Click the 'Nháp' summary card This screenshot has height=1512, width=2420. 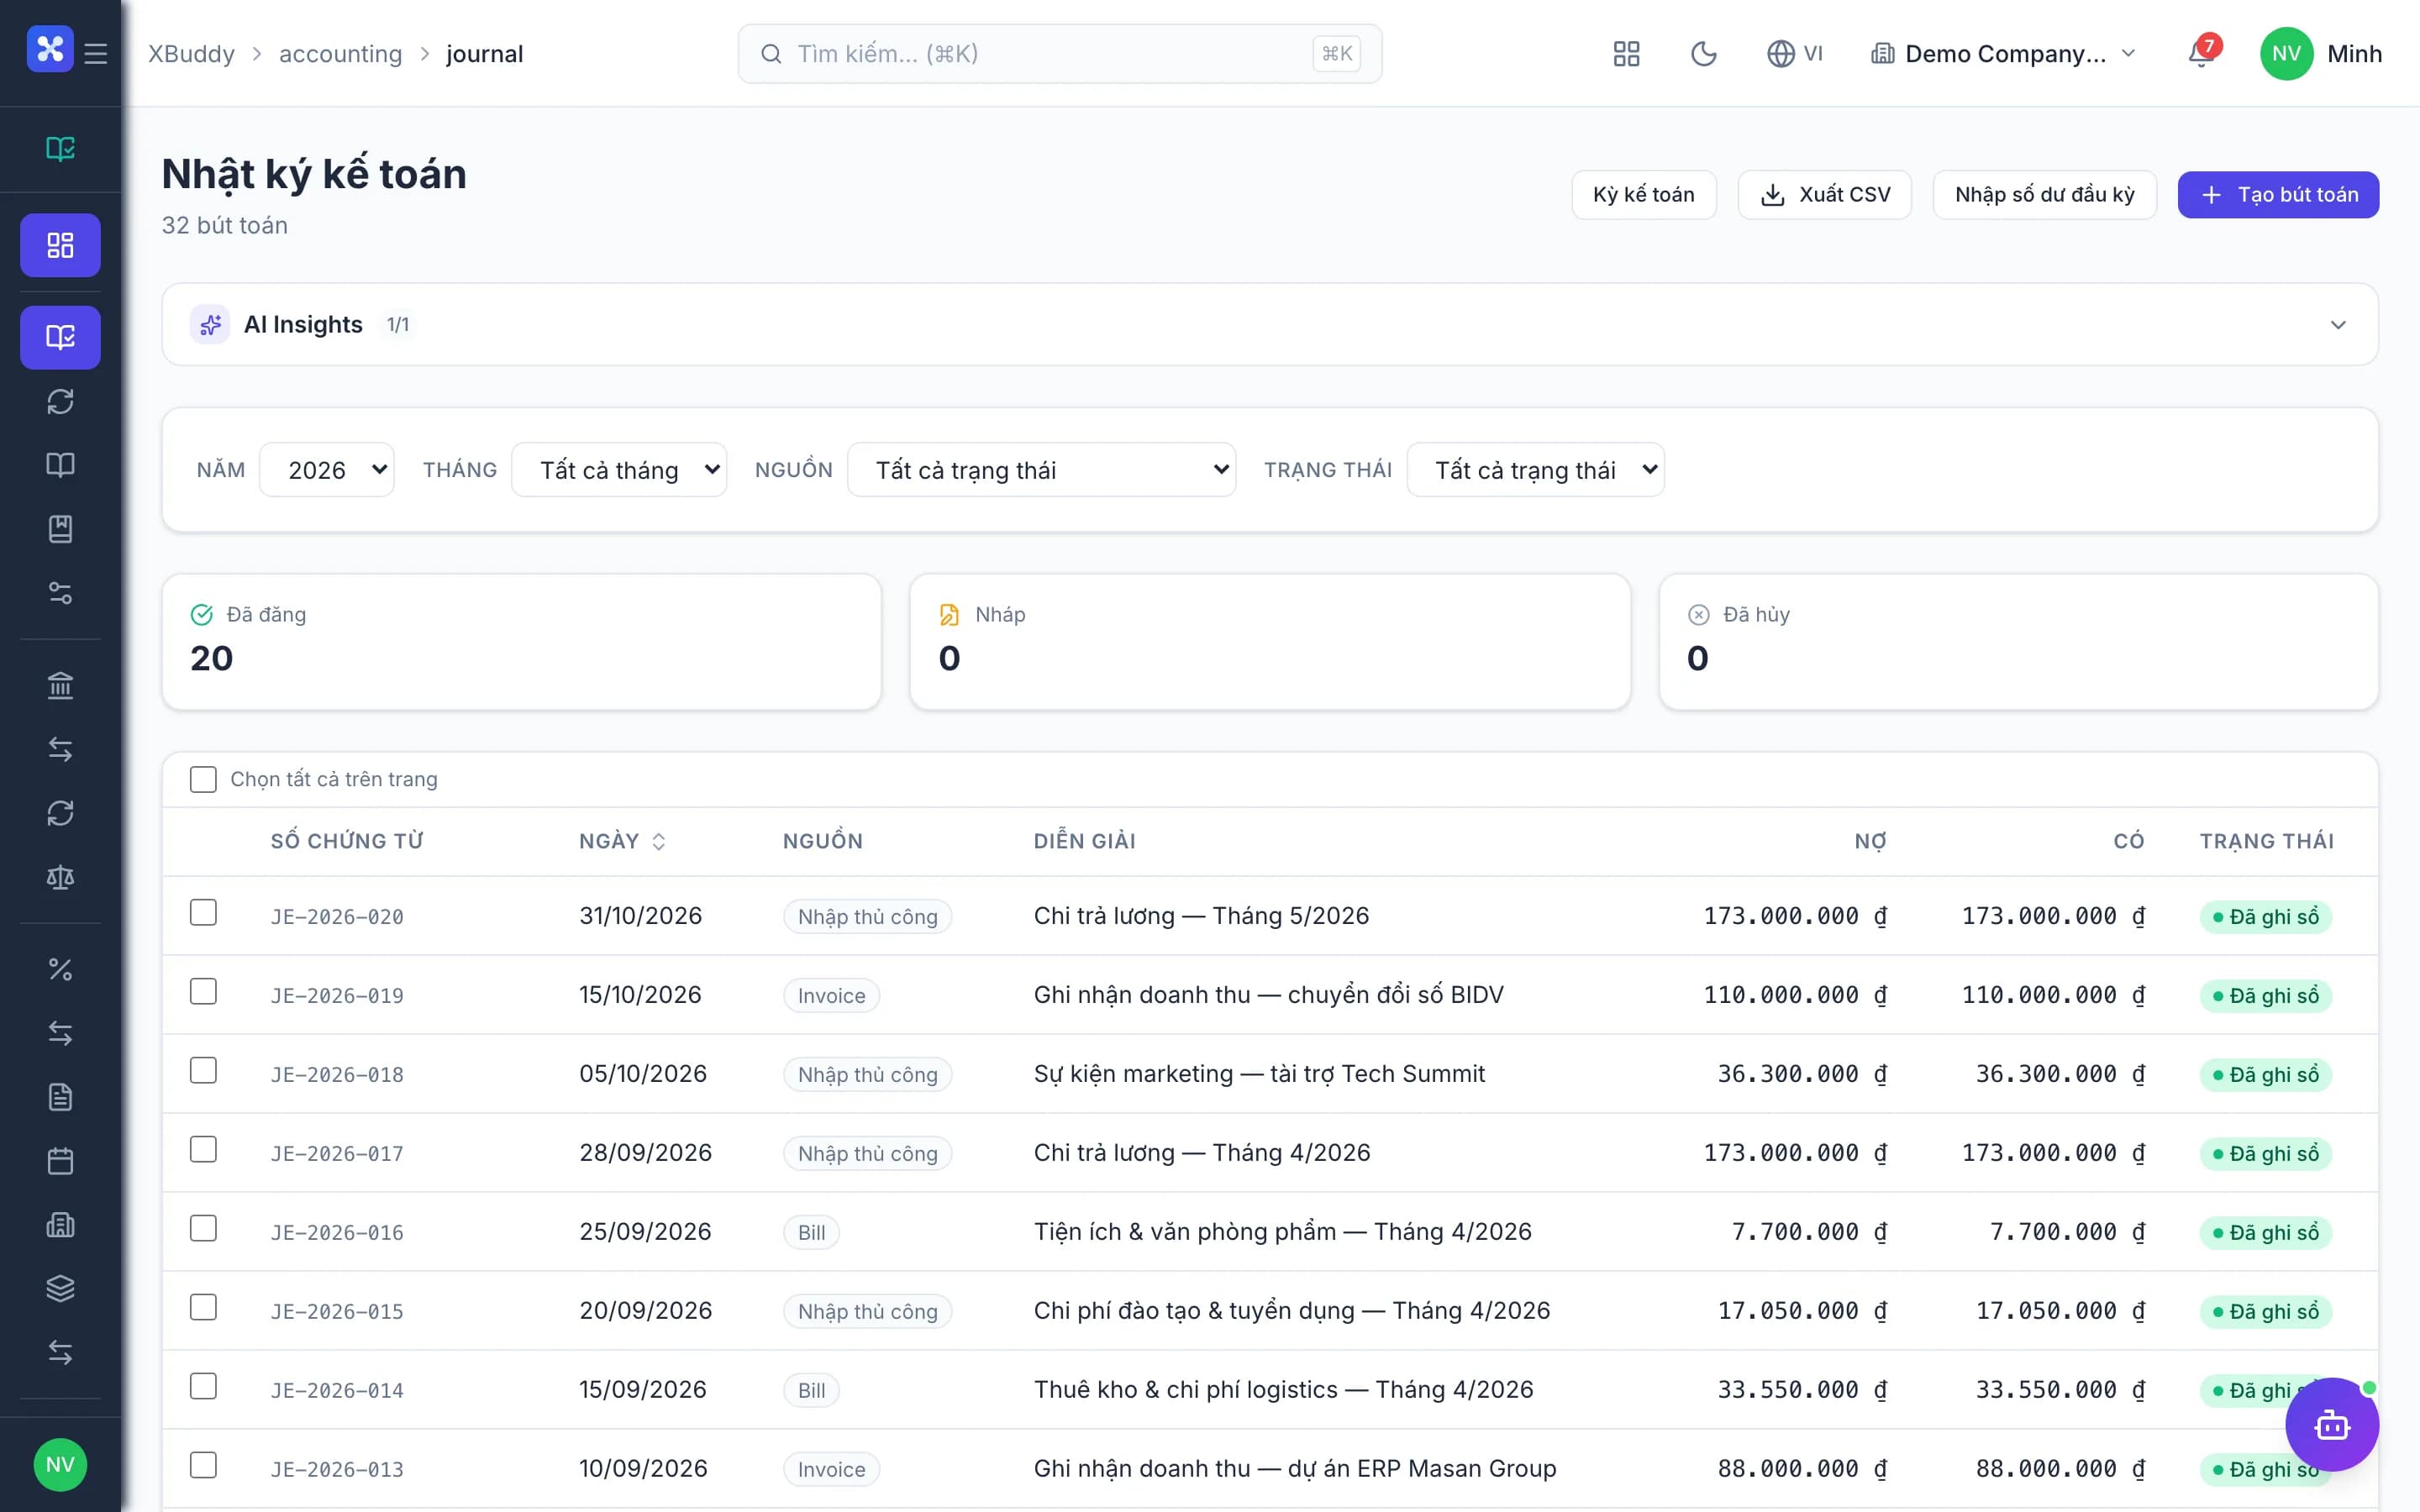click(x=1270, y=642)
